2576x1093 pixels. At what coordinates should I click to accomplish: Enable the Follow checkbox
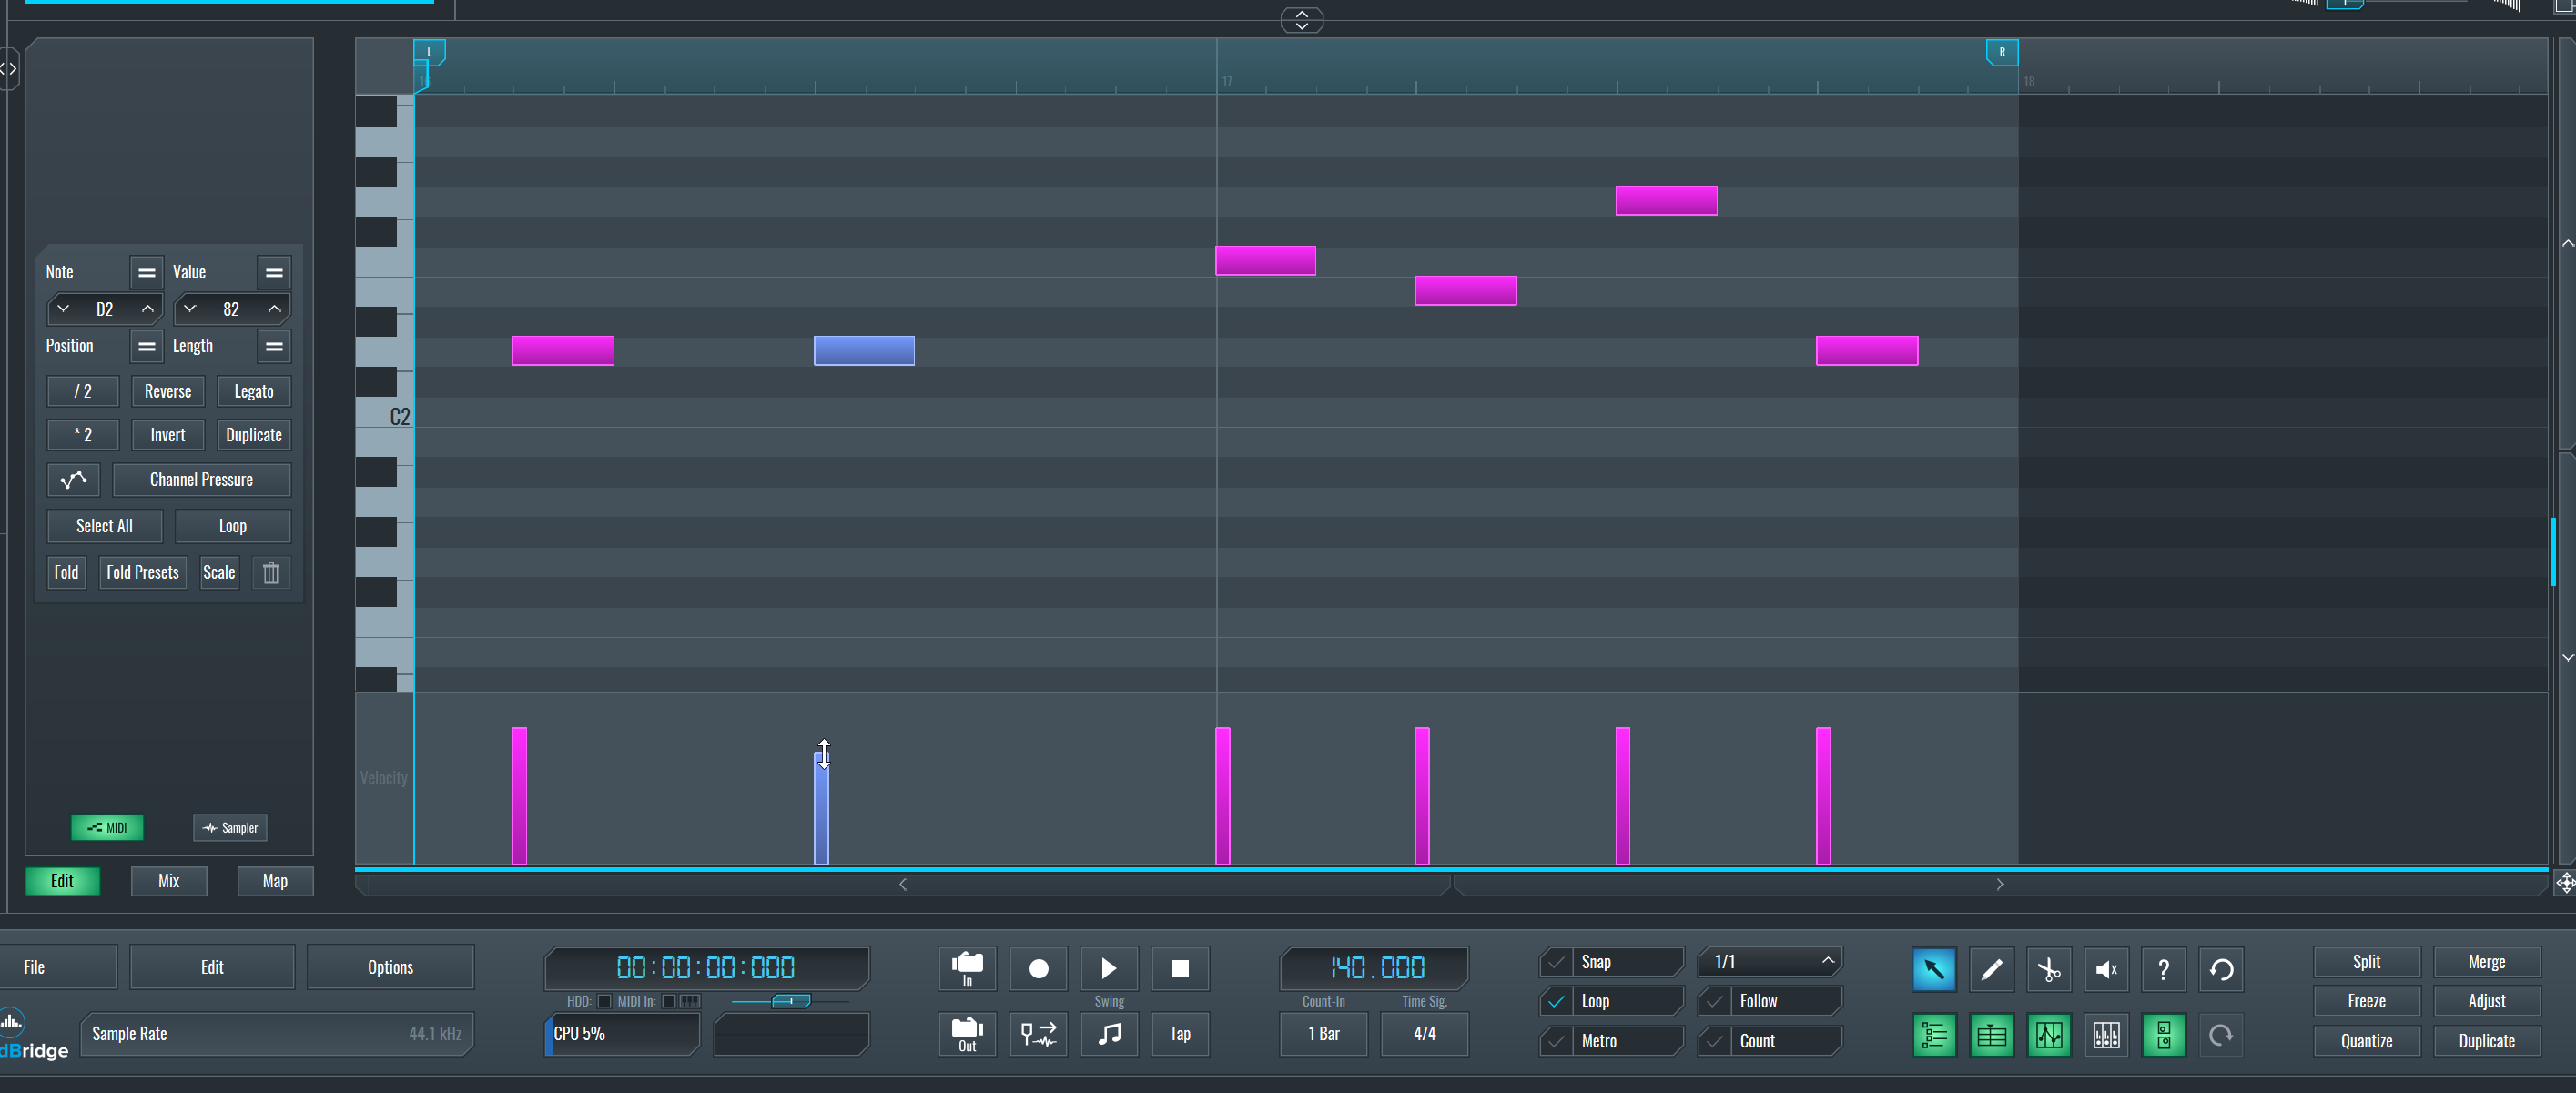[x=1714, y=1001]
